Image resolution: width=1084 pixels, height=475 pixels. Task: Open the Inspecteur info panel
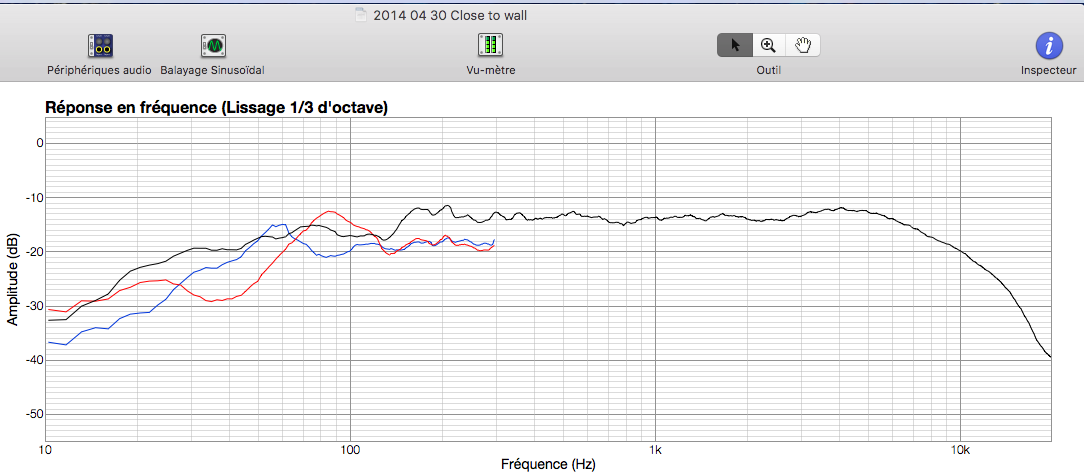(1049, 46)
